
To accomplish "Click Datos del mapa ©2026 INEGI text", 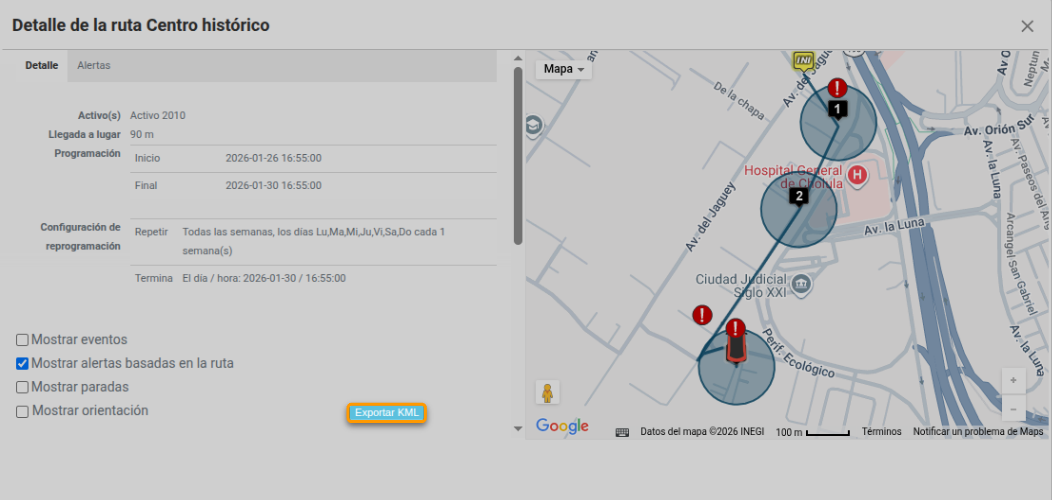I will tap(702, 432).
